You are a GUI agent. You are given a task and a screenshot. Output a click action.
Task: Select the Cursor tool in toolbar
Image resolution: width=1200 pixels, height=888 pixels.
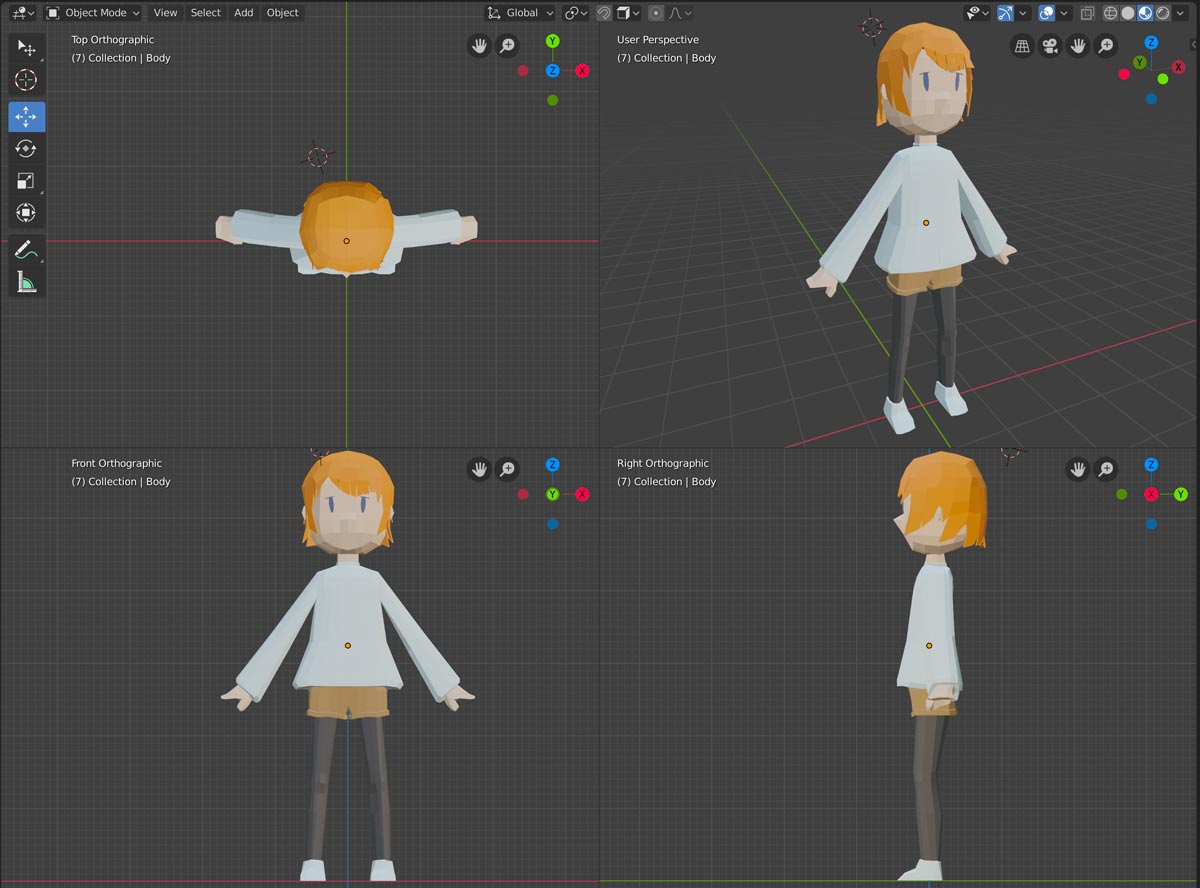point(26,80)
